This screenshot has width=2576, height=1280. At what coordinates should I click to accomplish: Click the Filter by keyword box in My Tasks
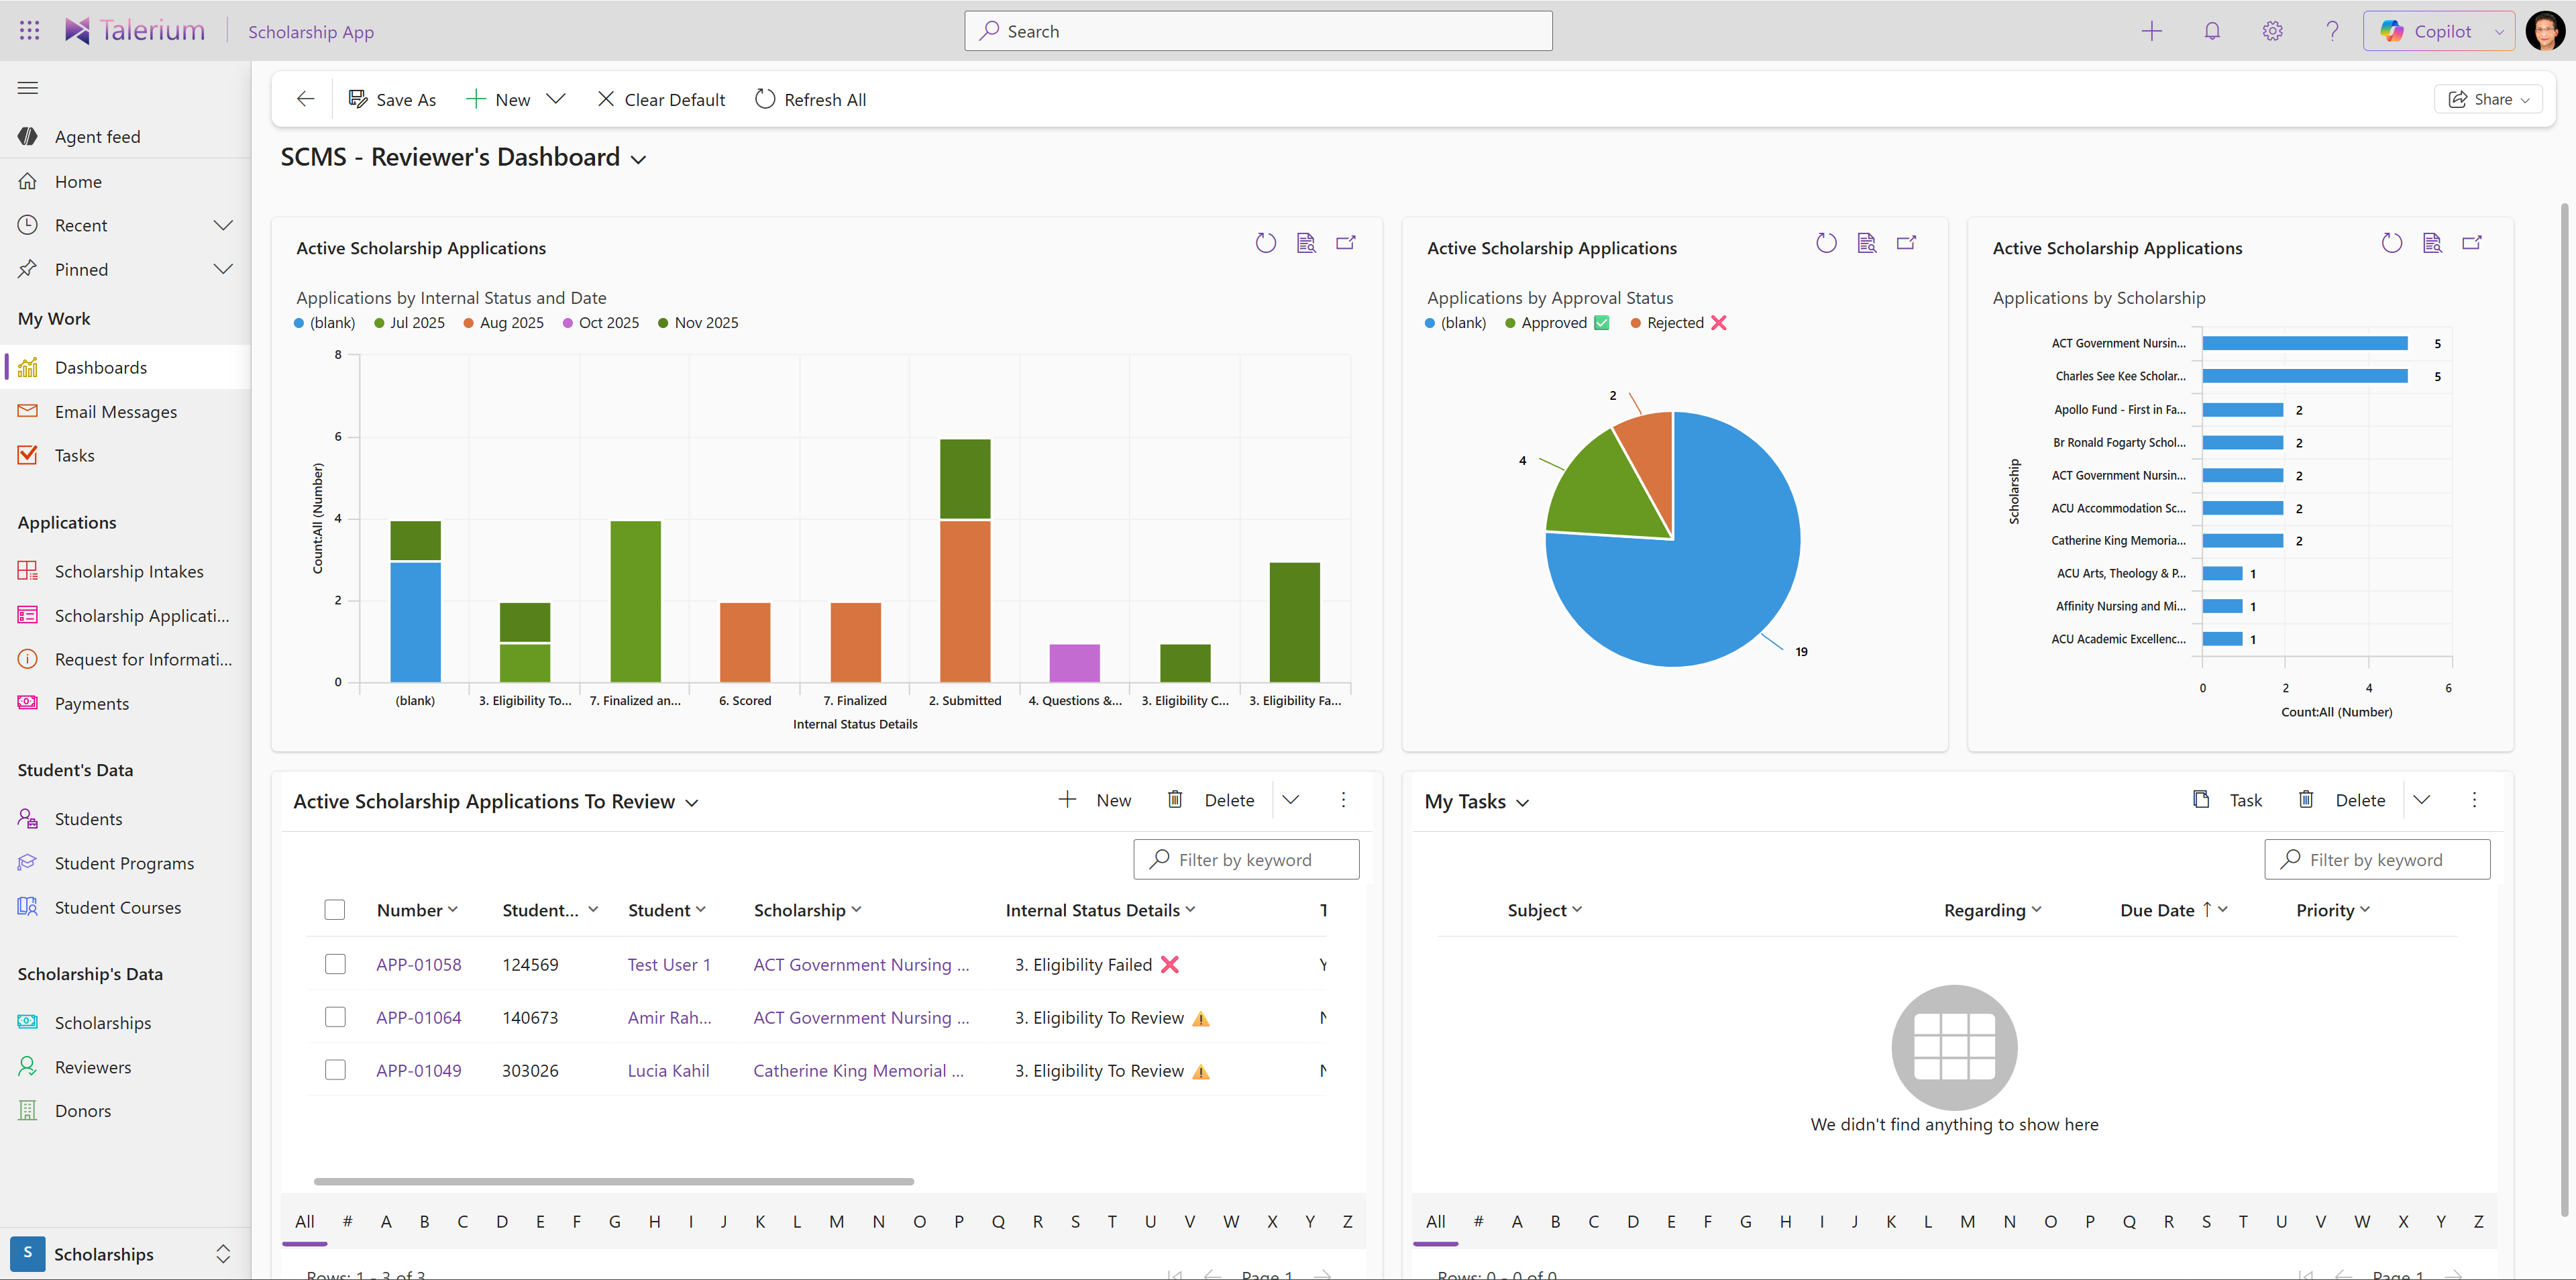[x=2378, y=859]
